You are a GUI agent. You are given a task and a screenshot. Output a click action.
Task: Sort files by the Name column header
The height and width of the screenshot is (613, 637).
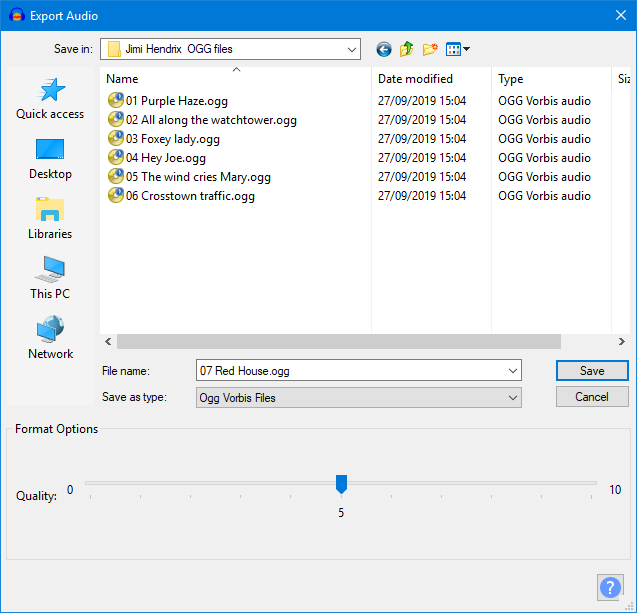[x=236, y=78]
